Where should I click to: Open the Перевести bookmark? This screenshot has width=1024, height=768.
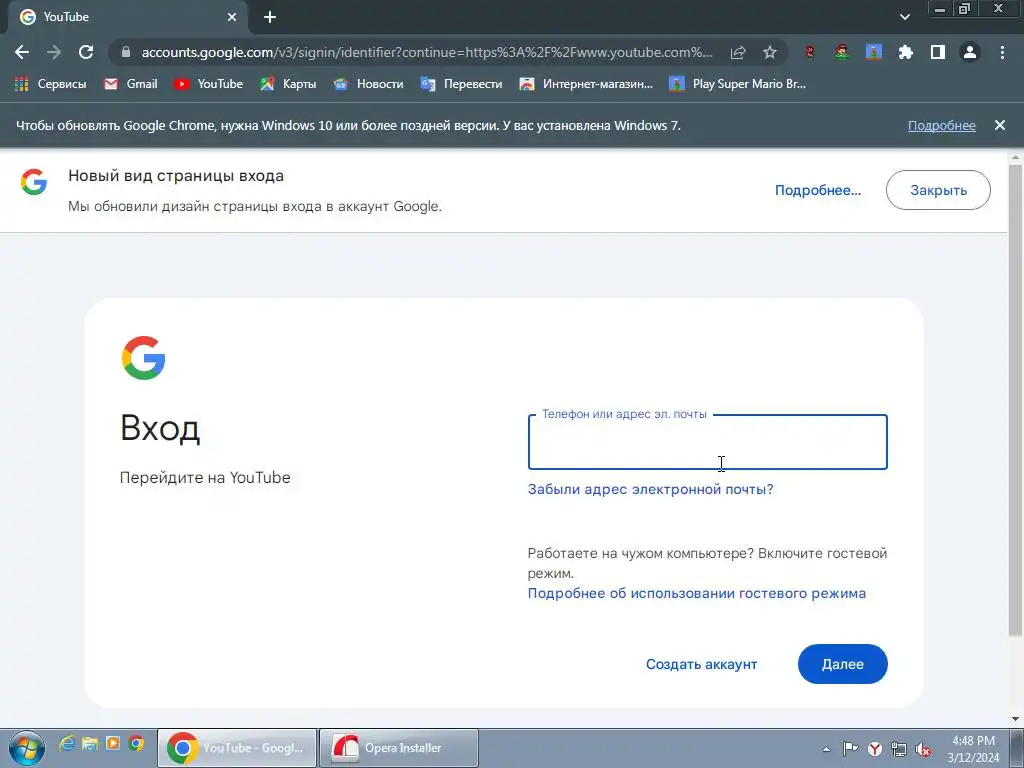[462, 84]
